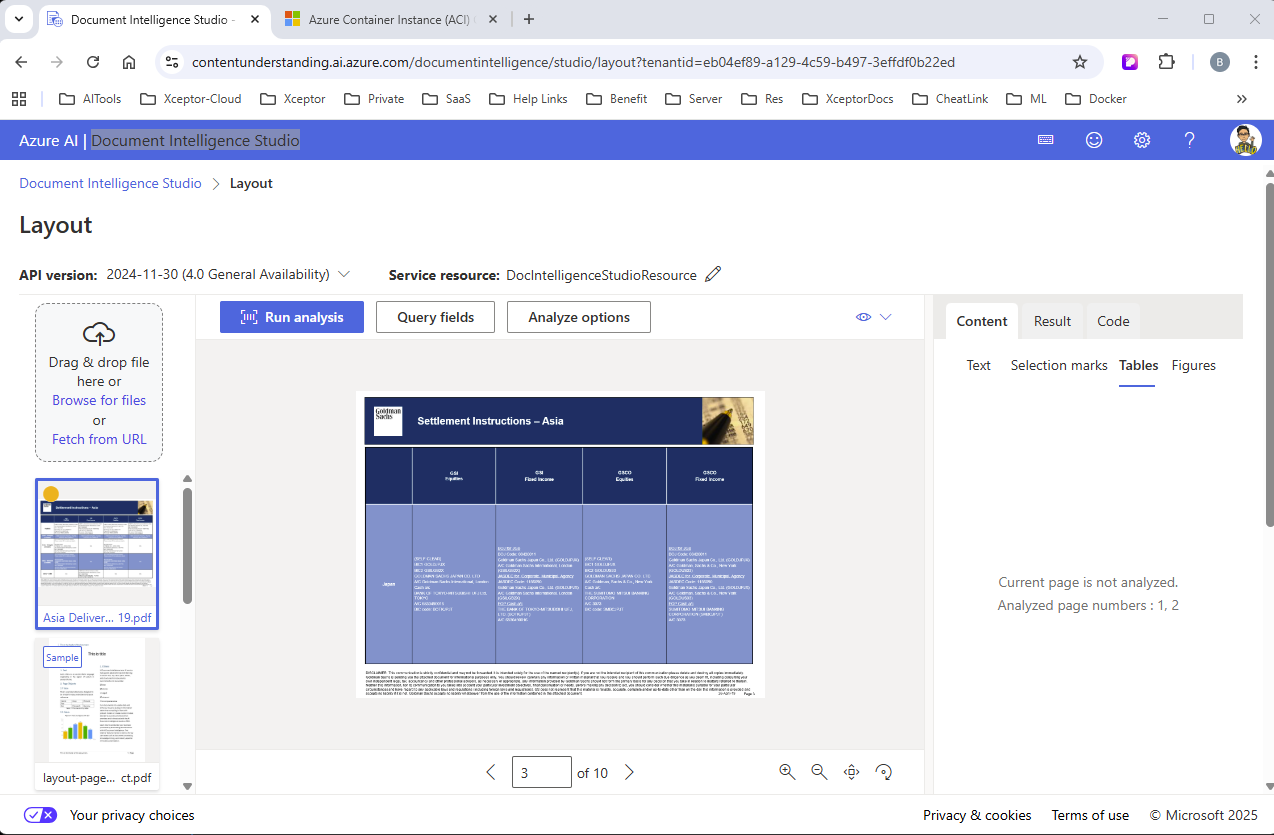Go to previous page arrow
The width and height of the screenshot is (1274, 835).
[491, 772]
